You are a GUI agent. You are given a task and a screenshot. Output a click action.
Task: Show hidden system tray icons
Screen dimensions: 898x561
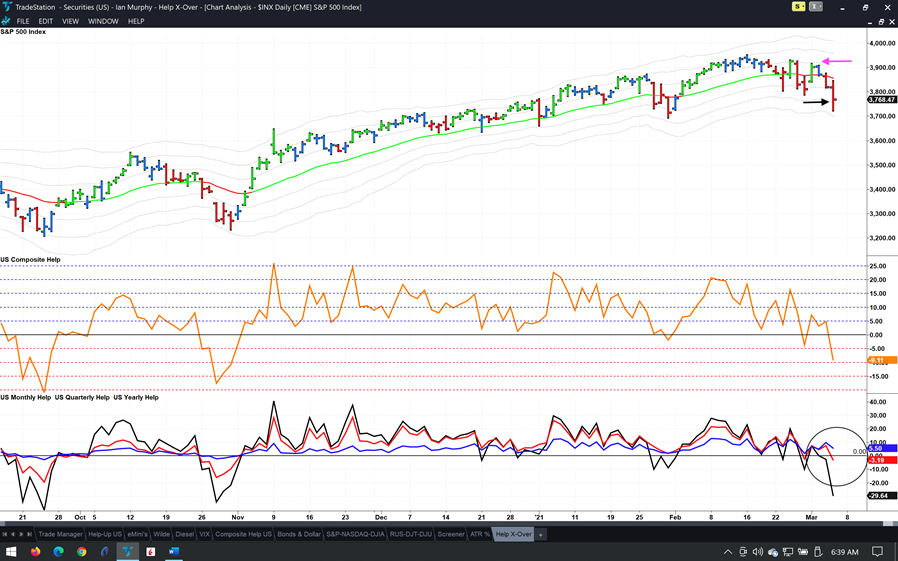tap(728, 552)
